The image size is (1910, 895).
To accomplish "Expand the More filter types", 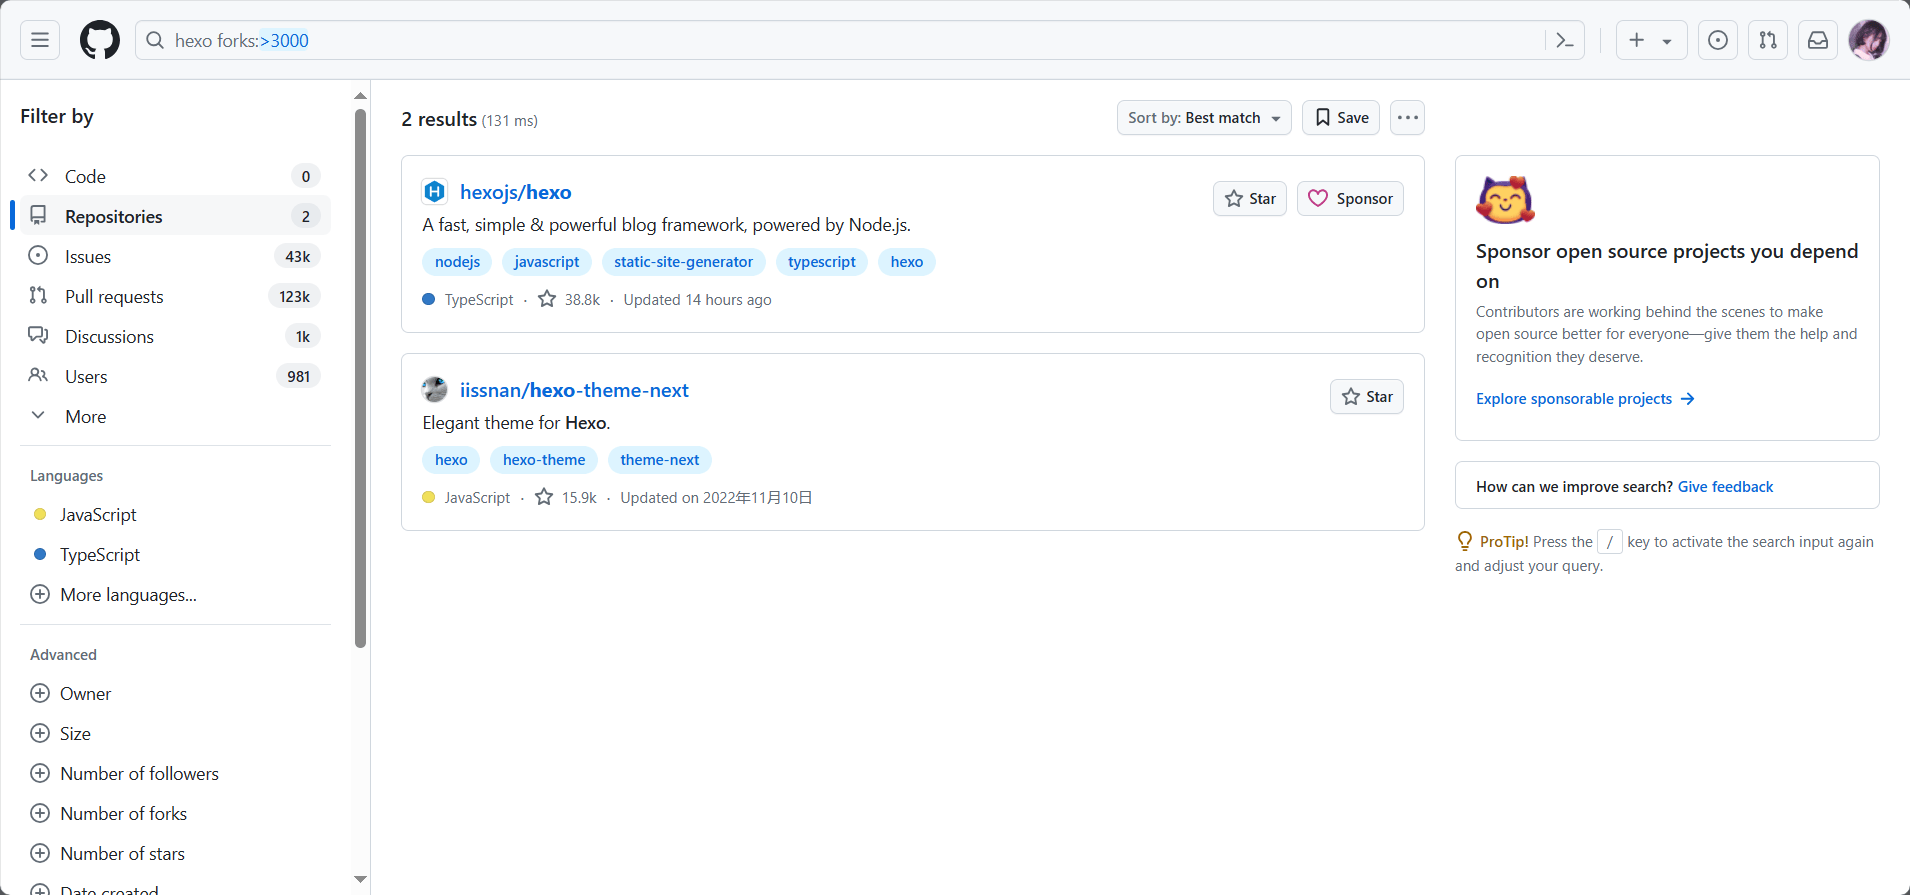I will (85, 417).
